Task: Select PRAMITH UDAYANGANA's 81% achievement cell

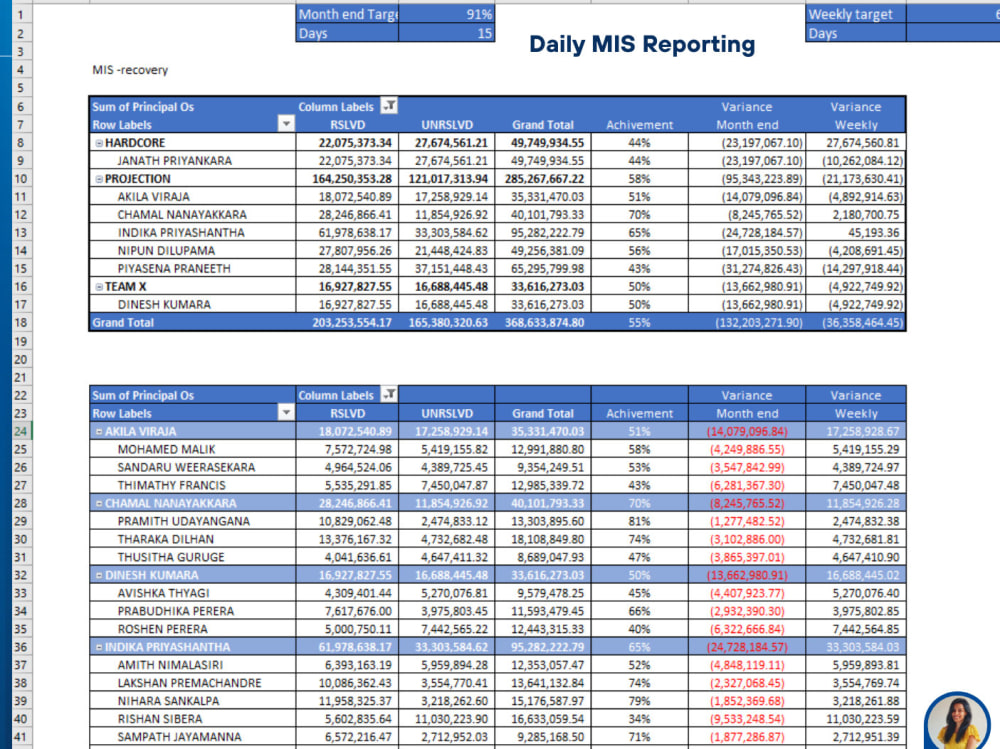Action: [x=640, y=521]
